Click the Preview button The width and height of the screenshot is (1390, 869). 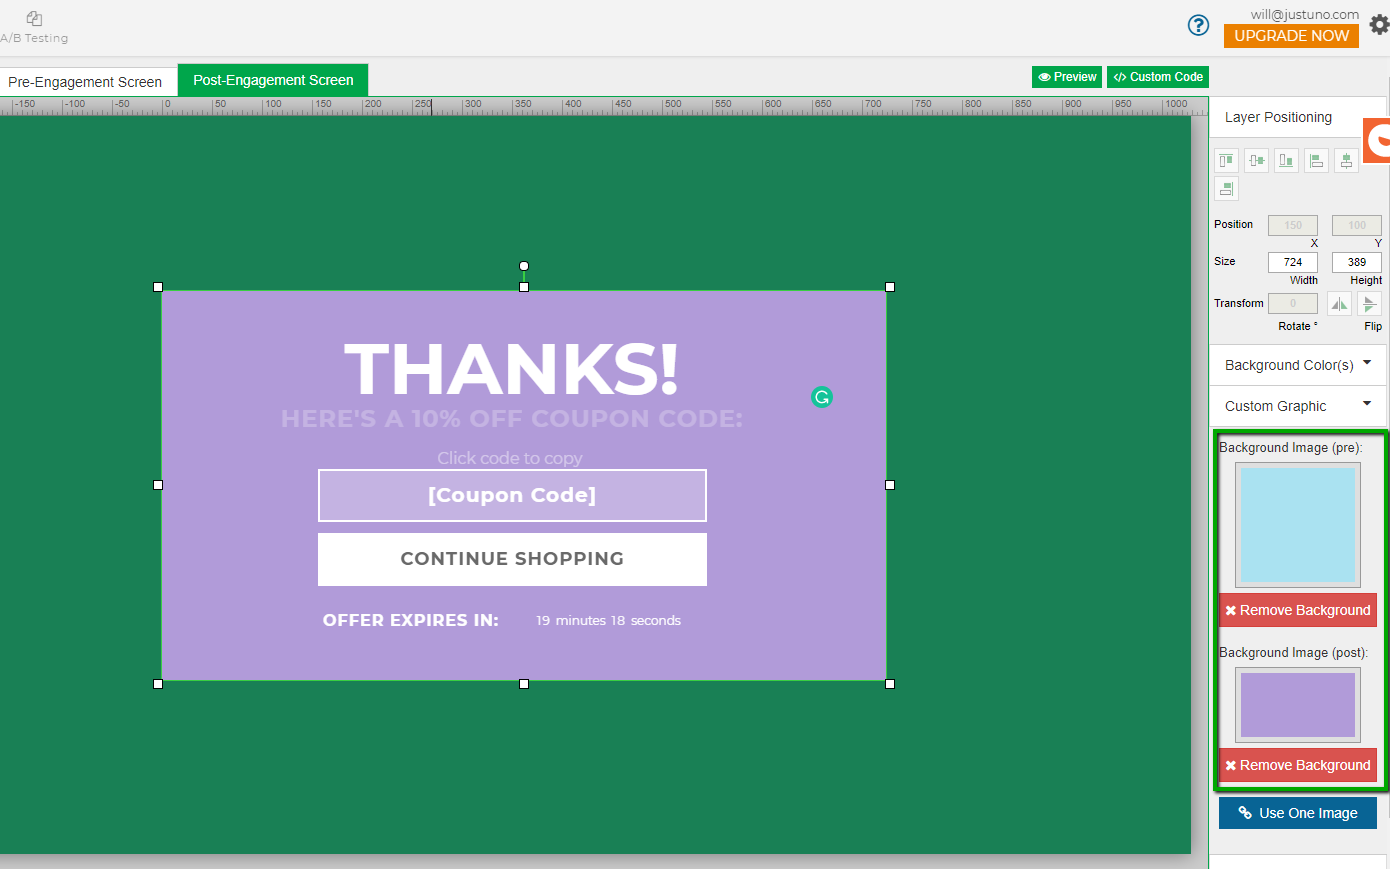point(1066,77)
